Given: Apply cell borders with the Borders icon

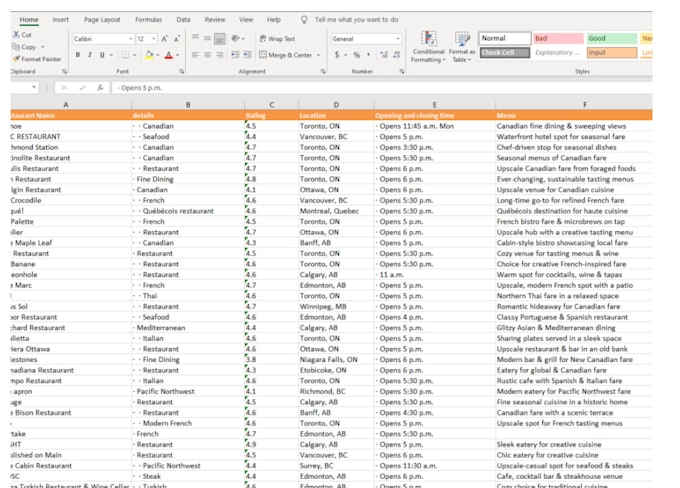Looking at the screenshot, I should pos(125,55).
